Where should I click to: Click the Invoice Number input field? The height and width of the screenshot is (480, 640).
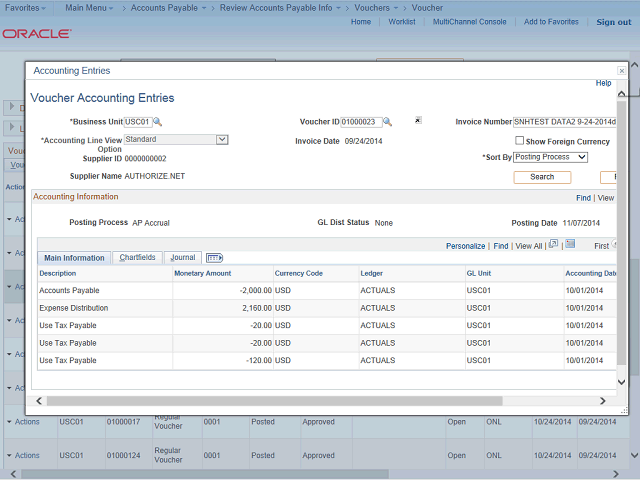click(x=565, y=122)
